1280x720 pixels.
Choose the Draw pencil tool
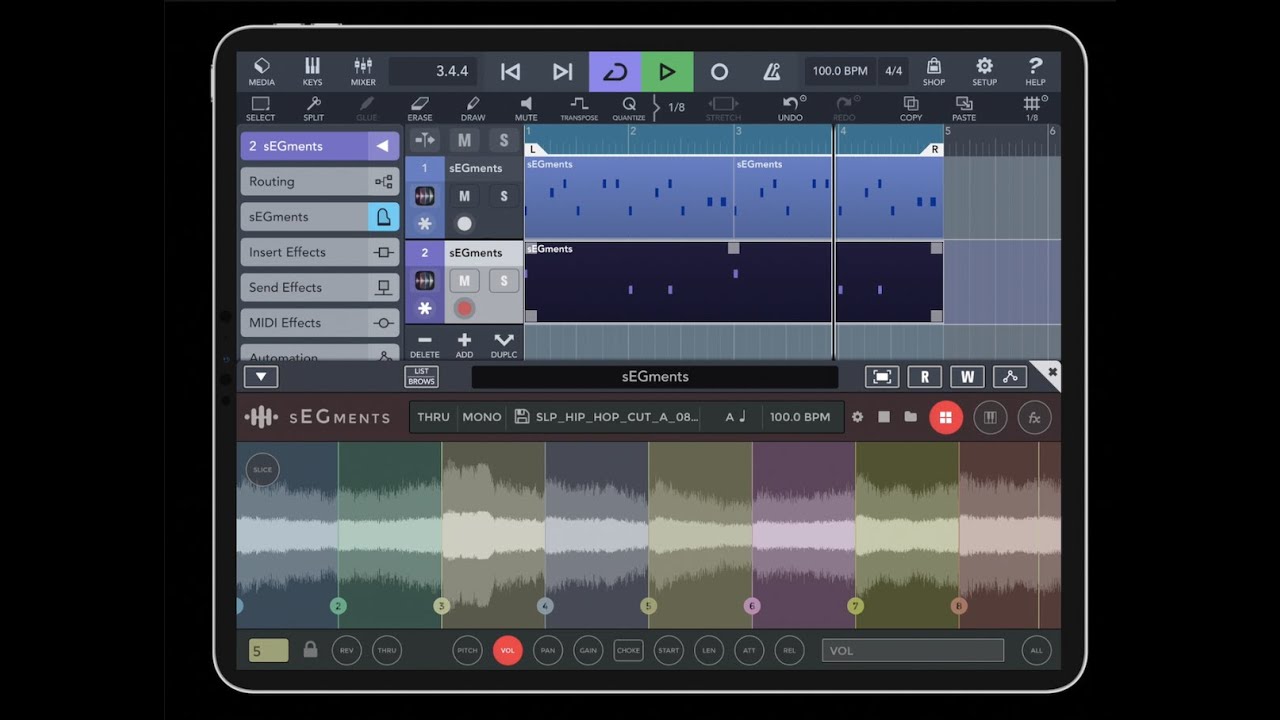(473, 108)
